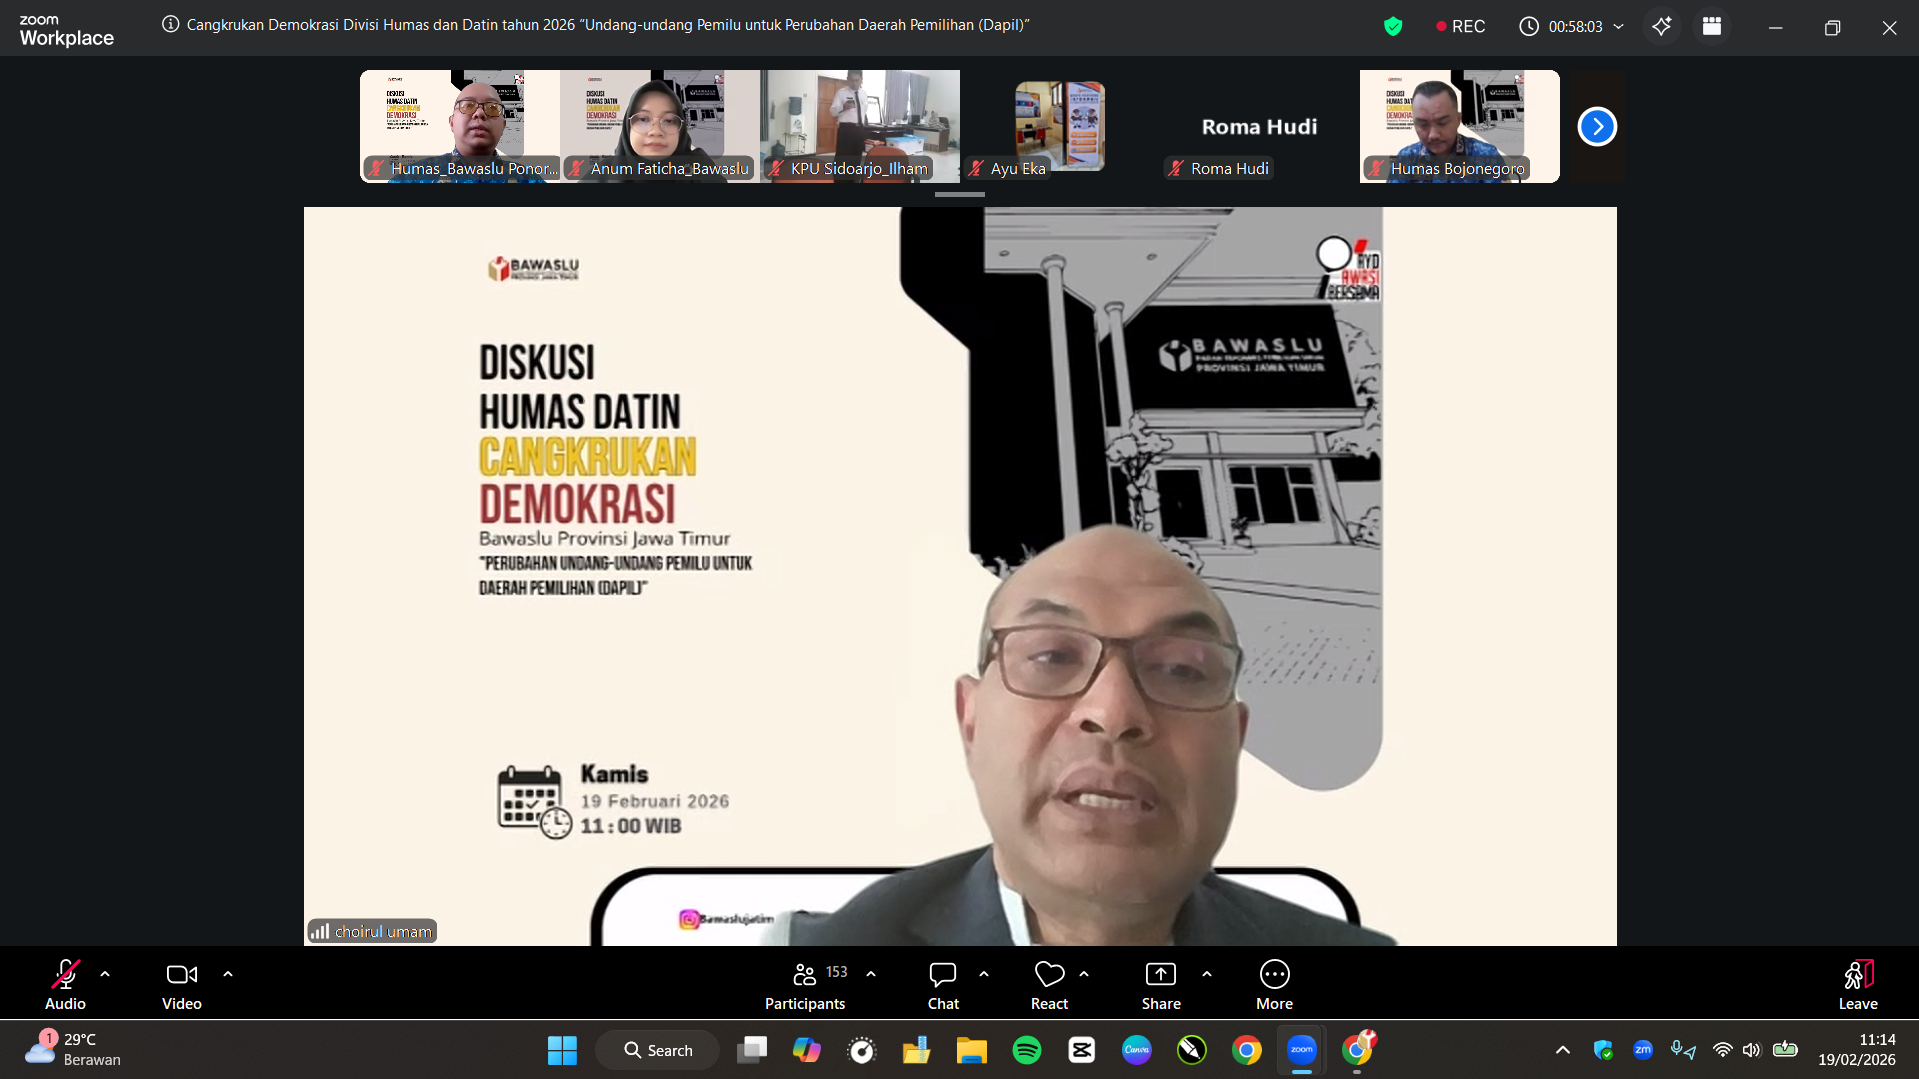This screenshot has width=1919, height=1079.
Task: Open the view layout switcher icon
Action: [1712, 26]
